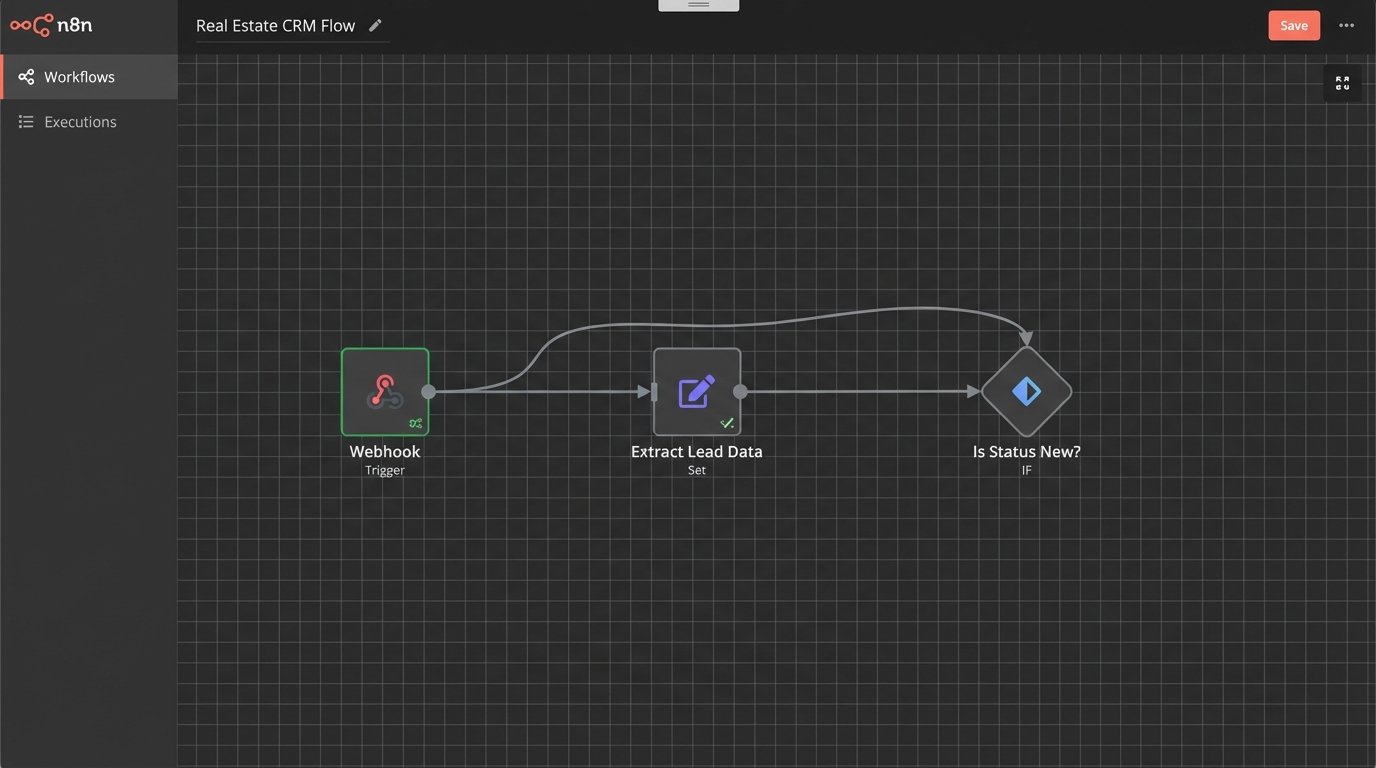The image size is (1376, 768).
Task: Click the fit-to-view canvas icon
Action: tap(1342, 83)
